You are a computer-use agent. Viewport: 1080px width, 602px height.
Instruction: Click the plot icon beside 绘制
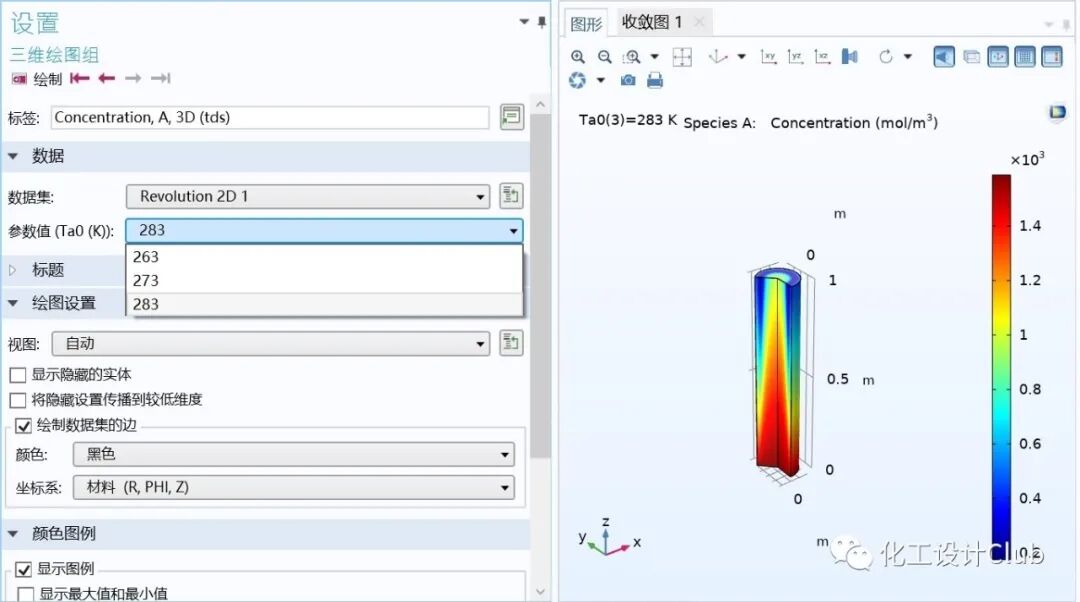(19, 79)
